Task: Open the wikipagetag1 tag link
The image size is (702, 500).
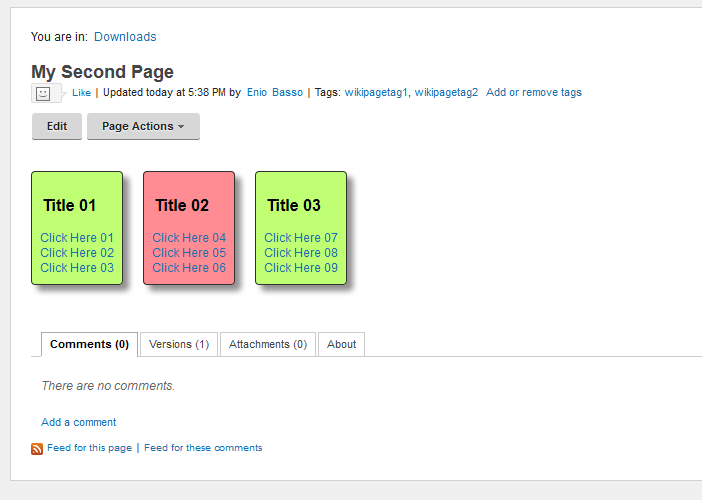Action: pos(376,92)
